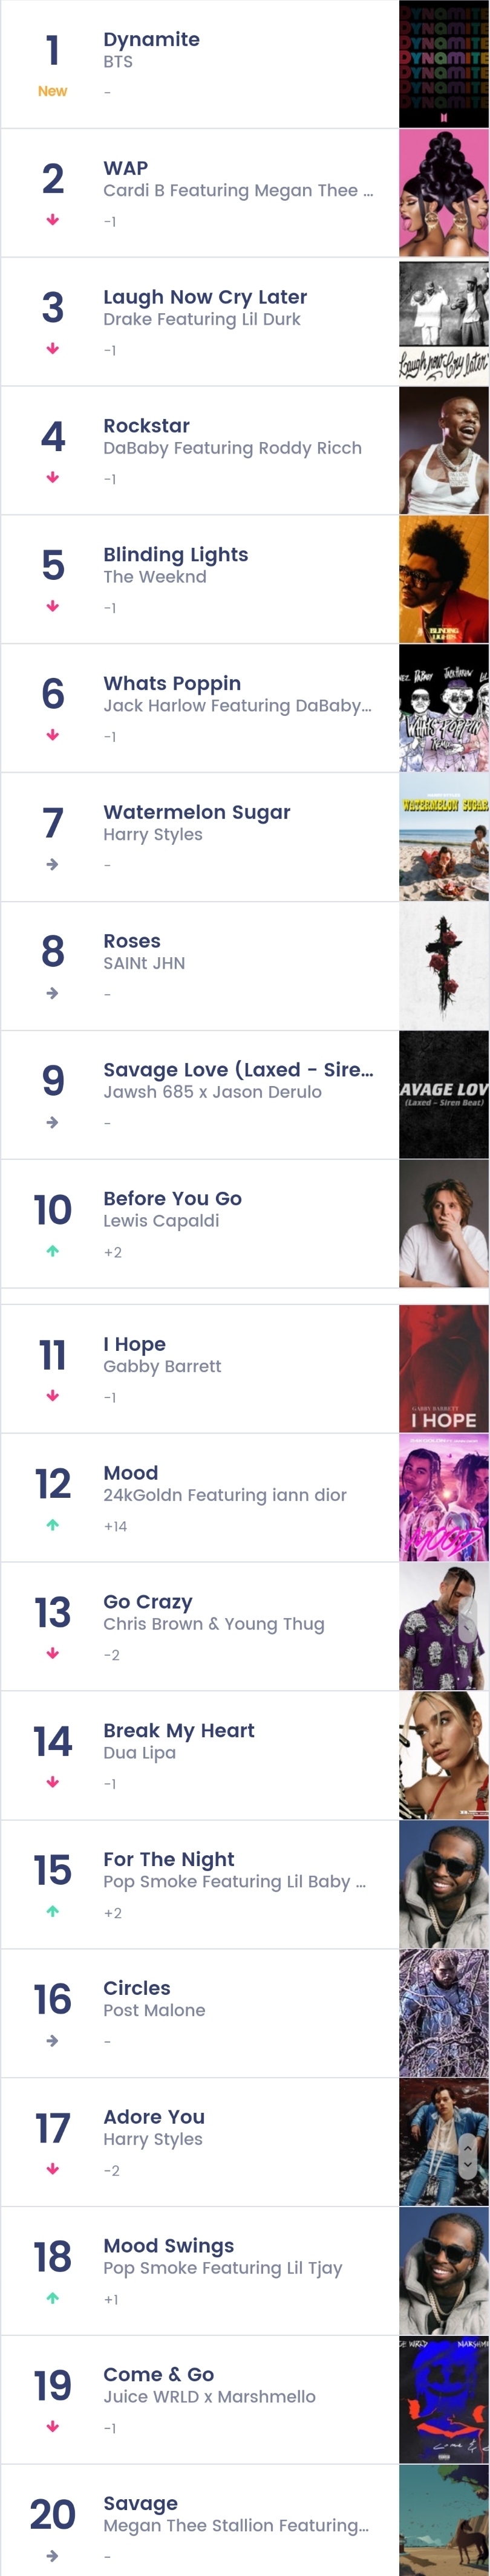
Task: Click the up arrow for Mood Swings
Action: 52,2298
